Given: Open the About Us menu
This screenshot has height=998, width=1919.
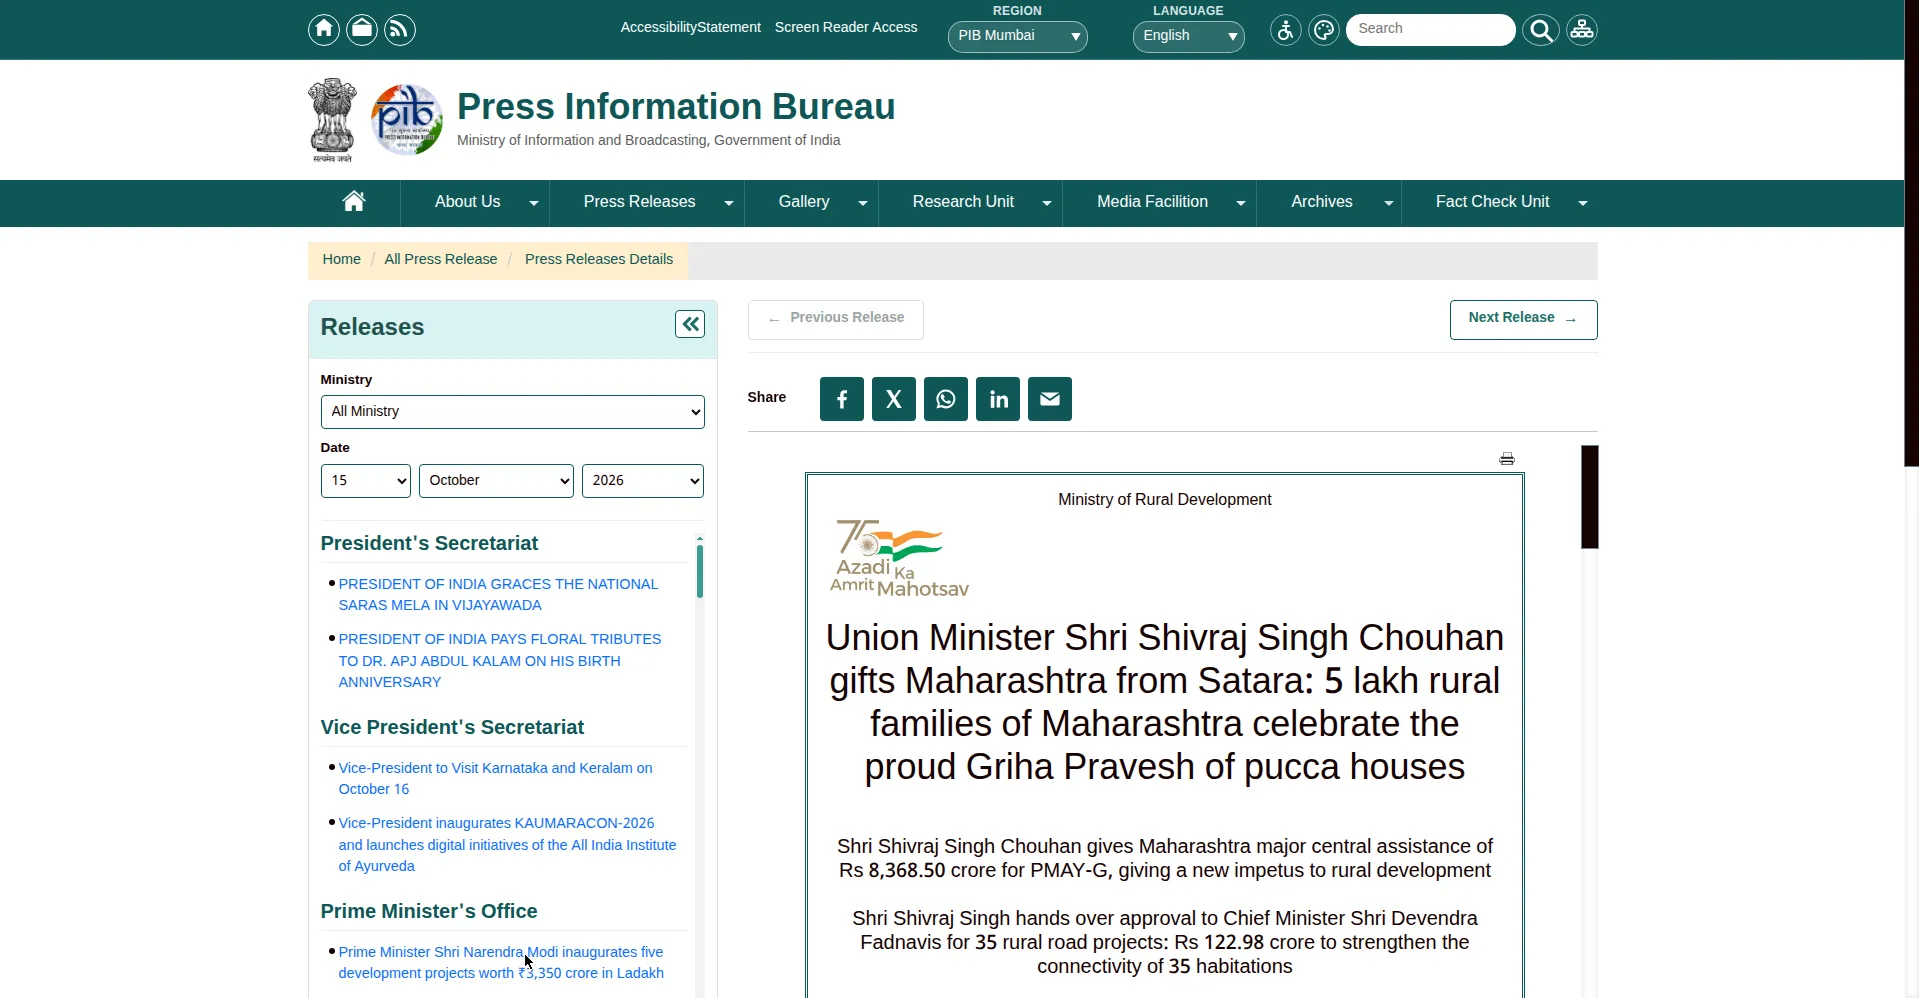Looking at the screenshot, I should click(475, 203).
